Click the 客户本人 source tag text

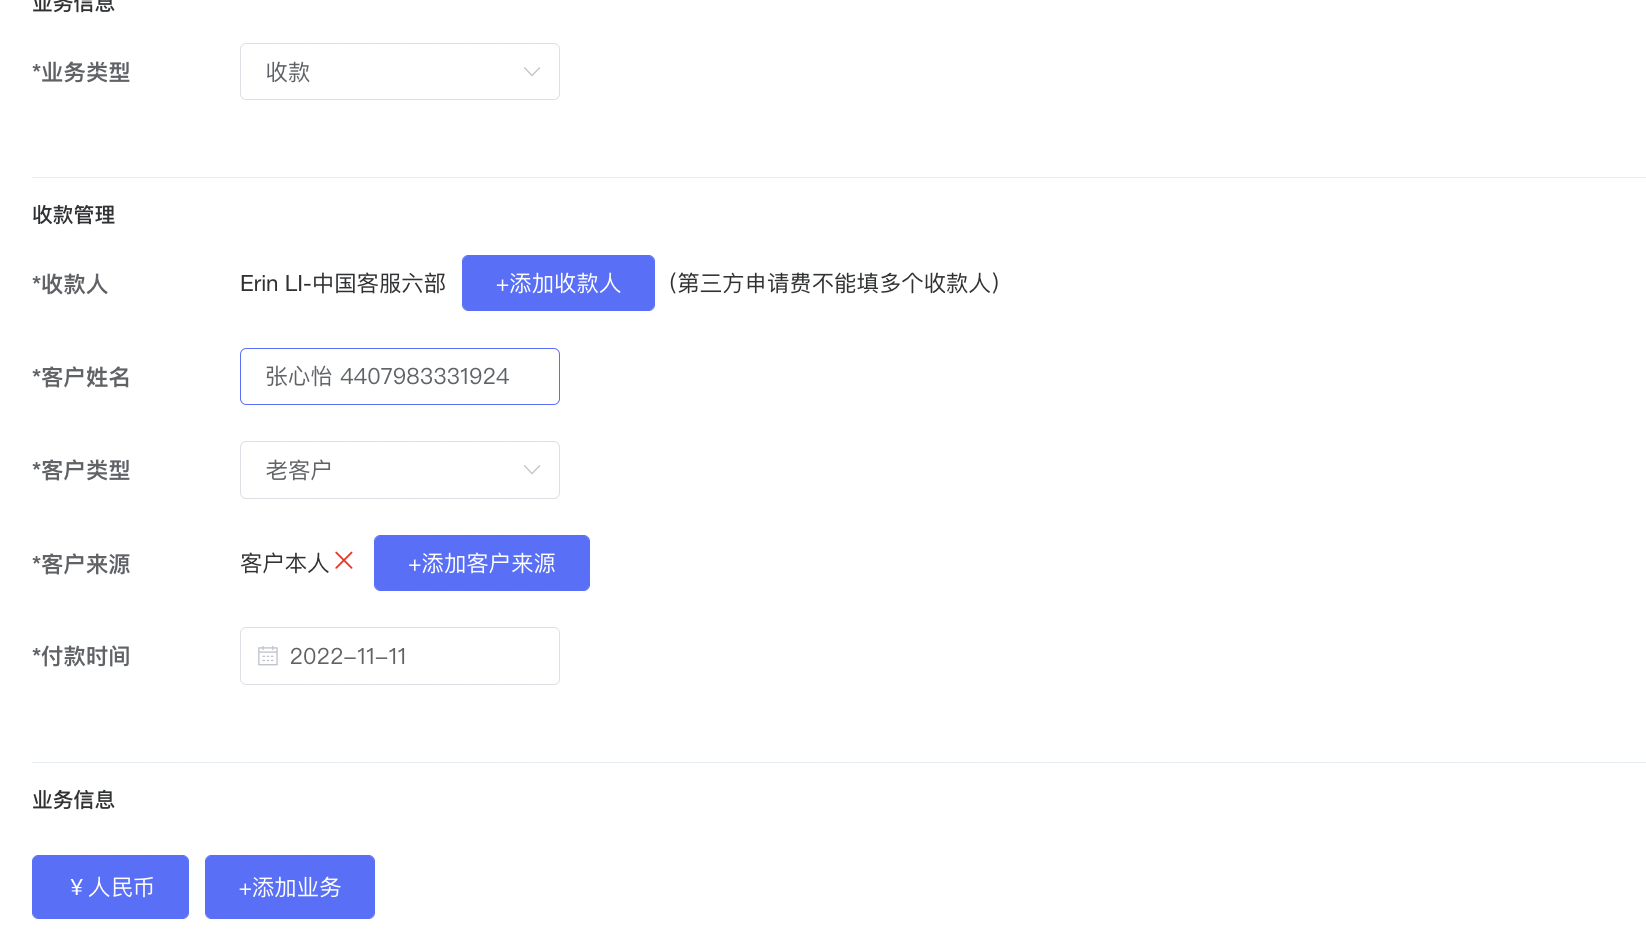tap(284, 564)
